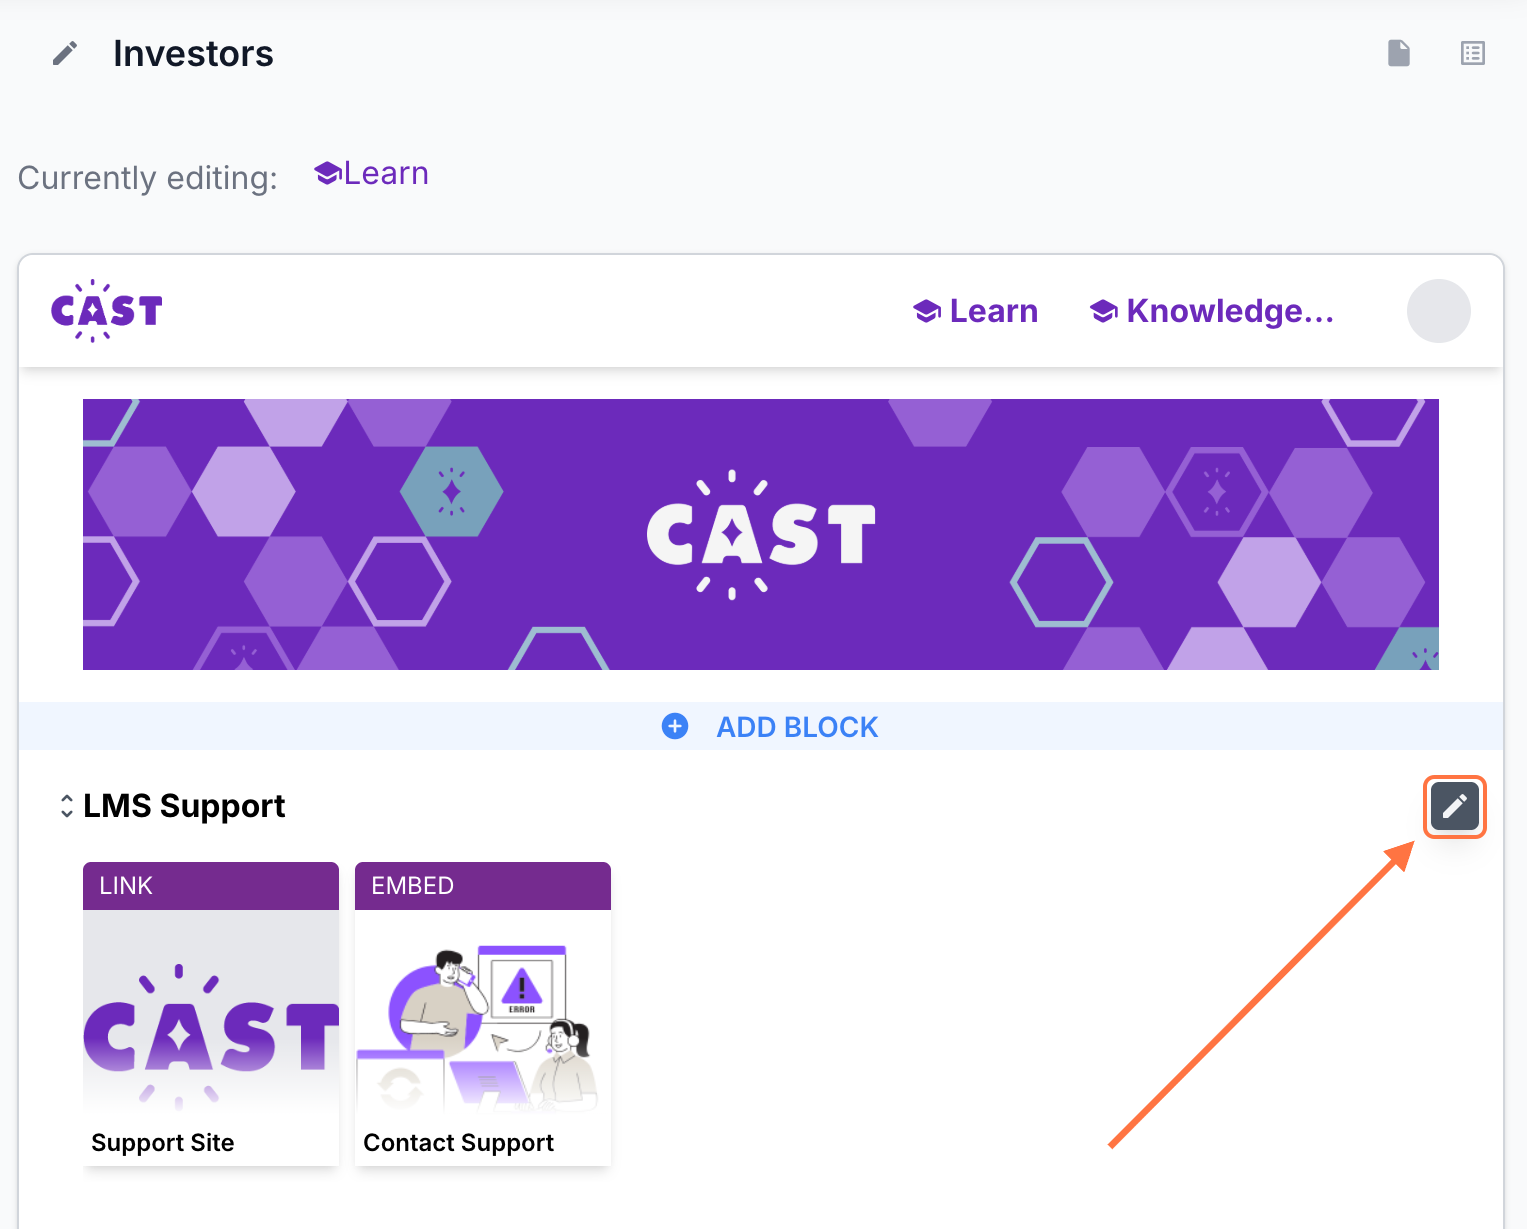Click the LMS Support section heading

click(184, 806)
